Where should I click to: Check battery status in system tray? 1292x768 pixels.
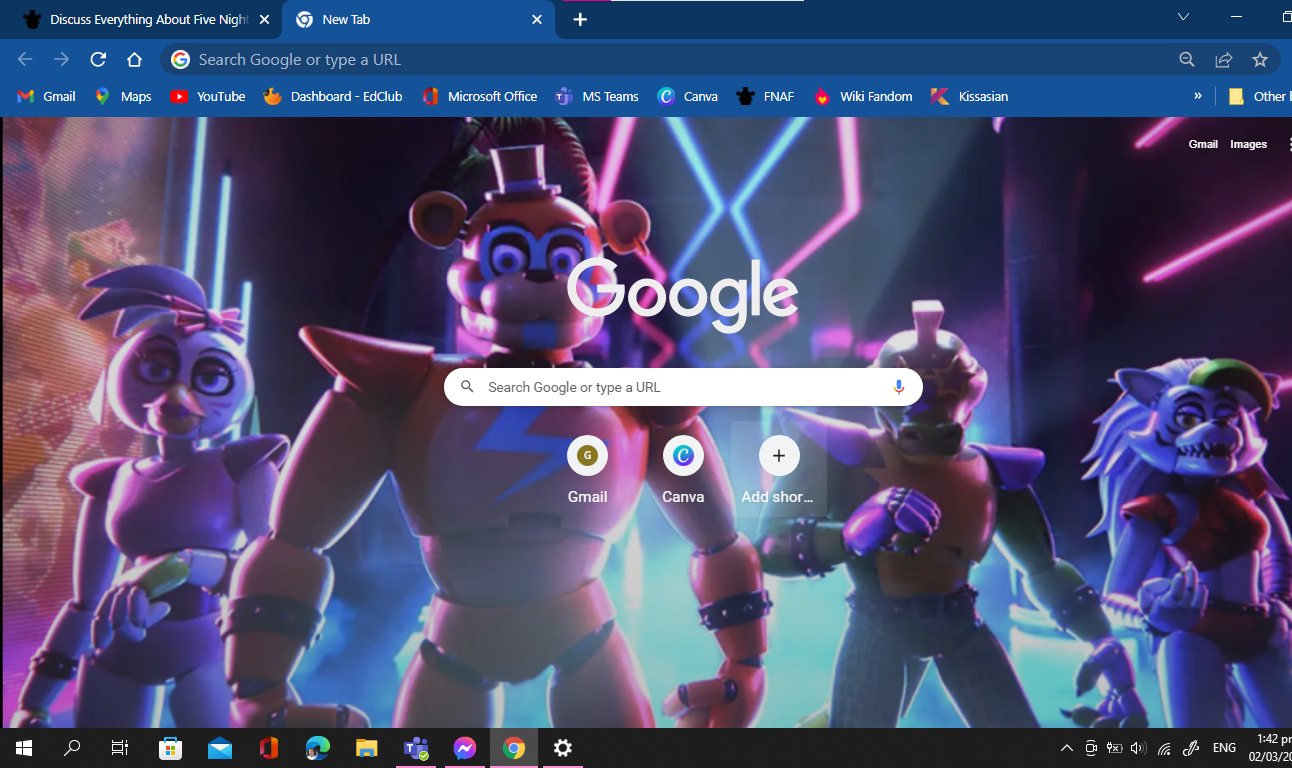point(1114,748)
